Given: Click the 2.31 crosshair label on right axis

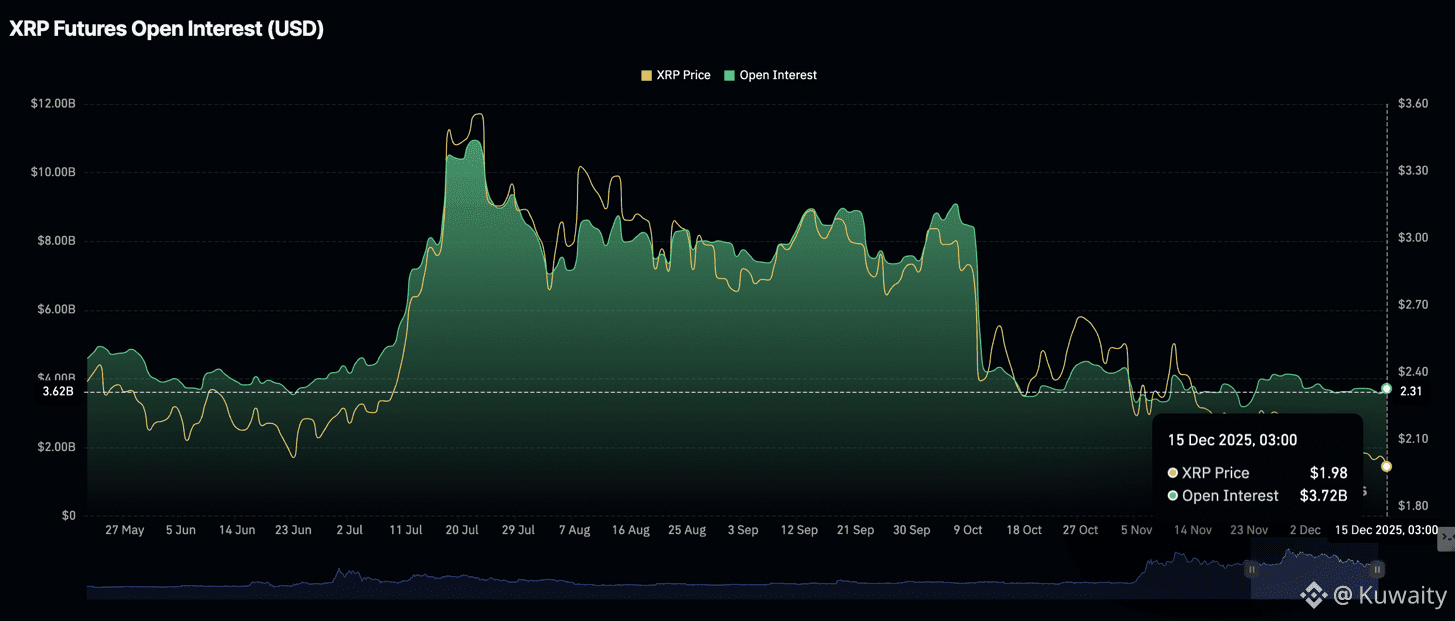Looking at the screenshot, I should [x=1410, y=391].
